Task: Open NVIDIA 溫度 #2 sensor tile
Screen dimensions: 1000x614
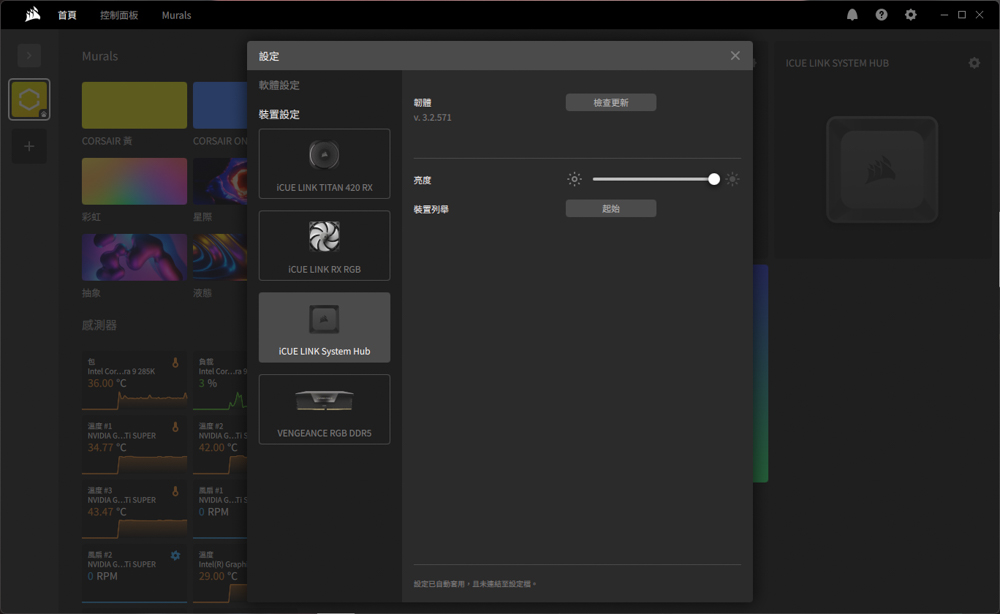Action: coord(220,445)
